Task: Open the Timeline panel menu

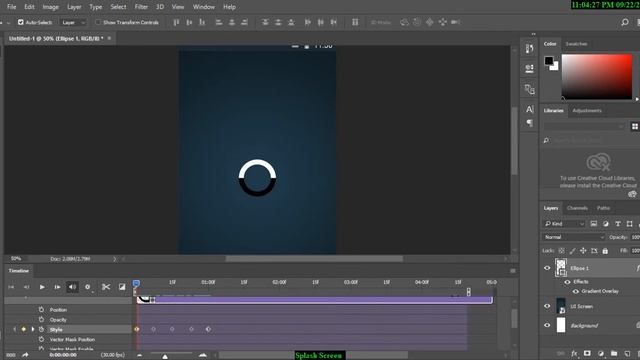Action: pos(513,270)
